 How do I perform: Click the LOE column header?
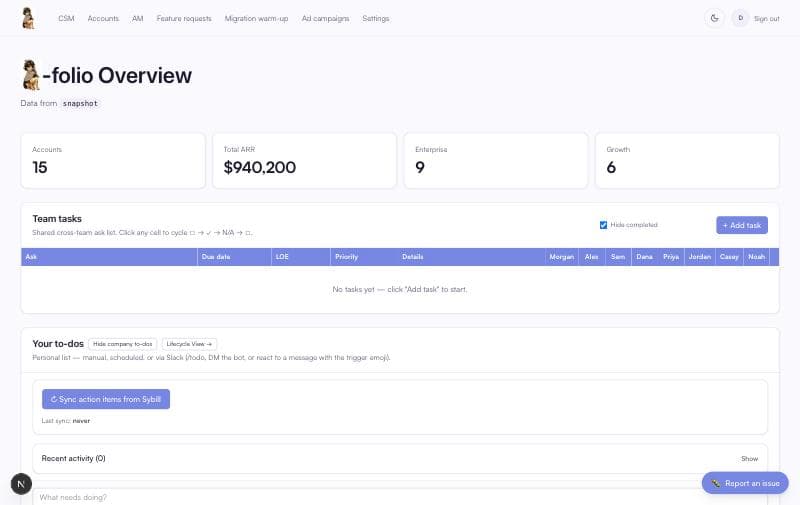(x=301, y=257)
